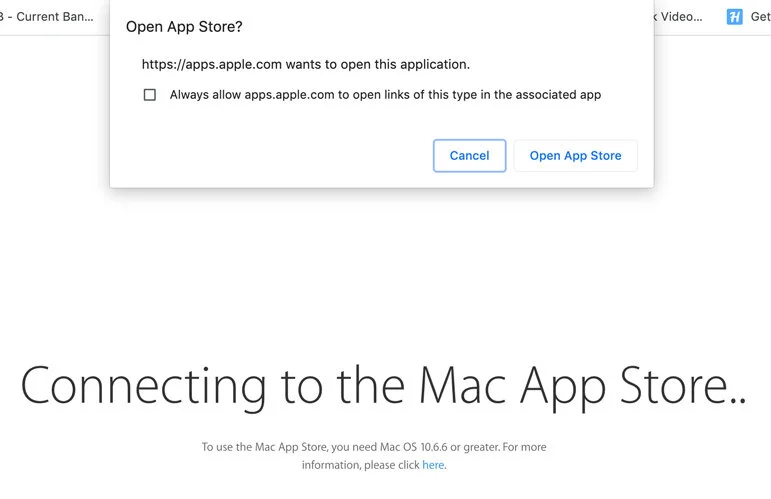771x499 pixels.
Task: Click the 'Open App Store?' dialog title
Action: pos(184,27)
